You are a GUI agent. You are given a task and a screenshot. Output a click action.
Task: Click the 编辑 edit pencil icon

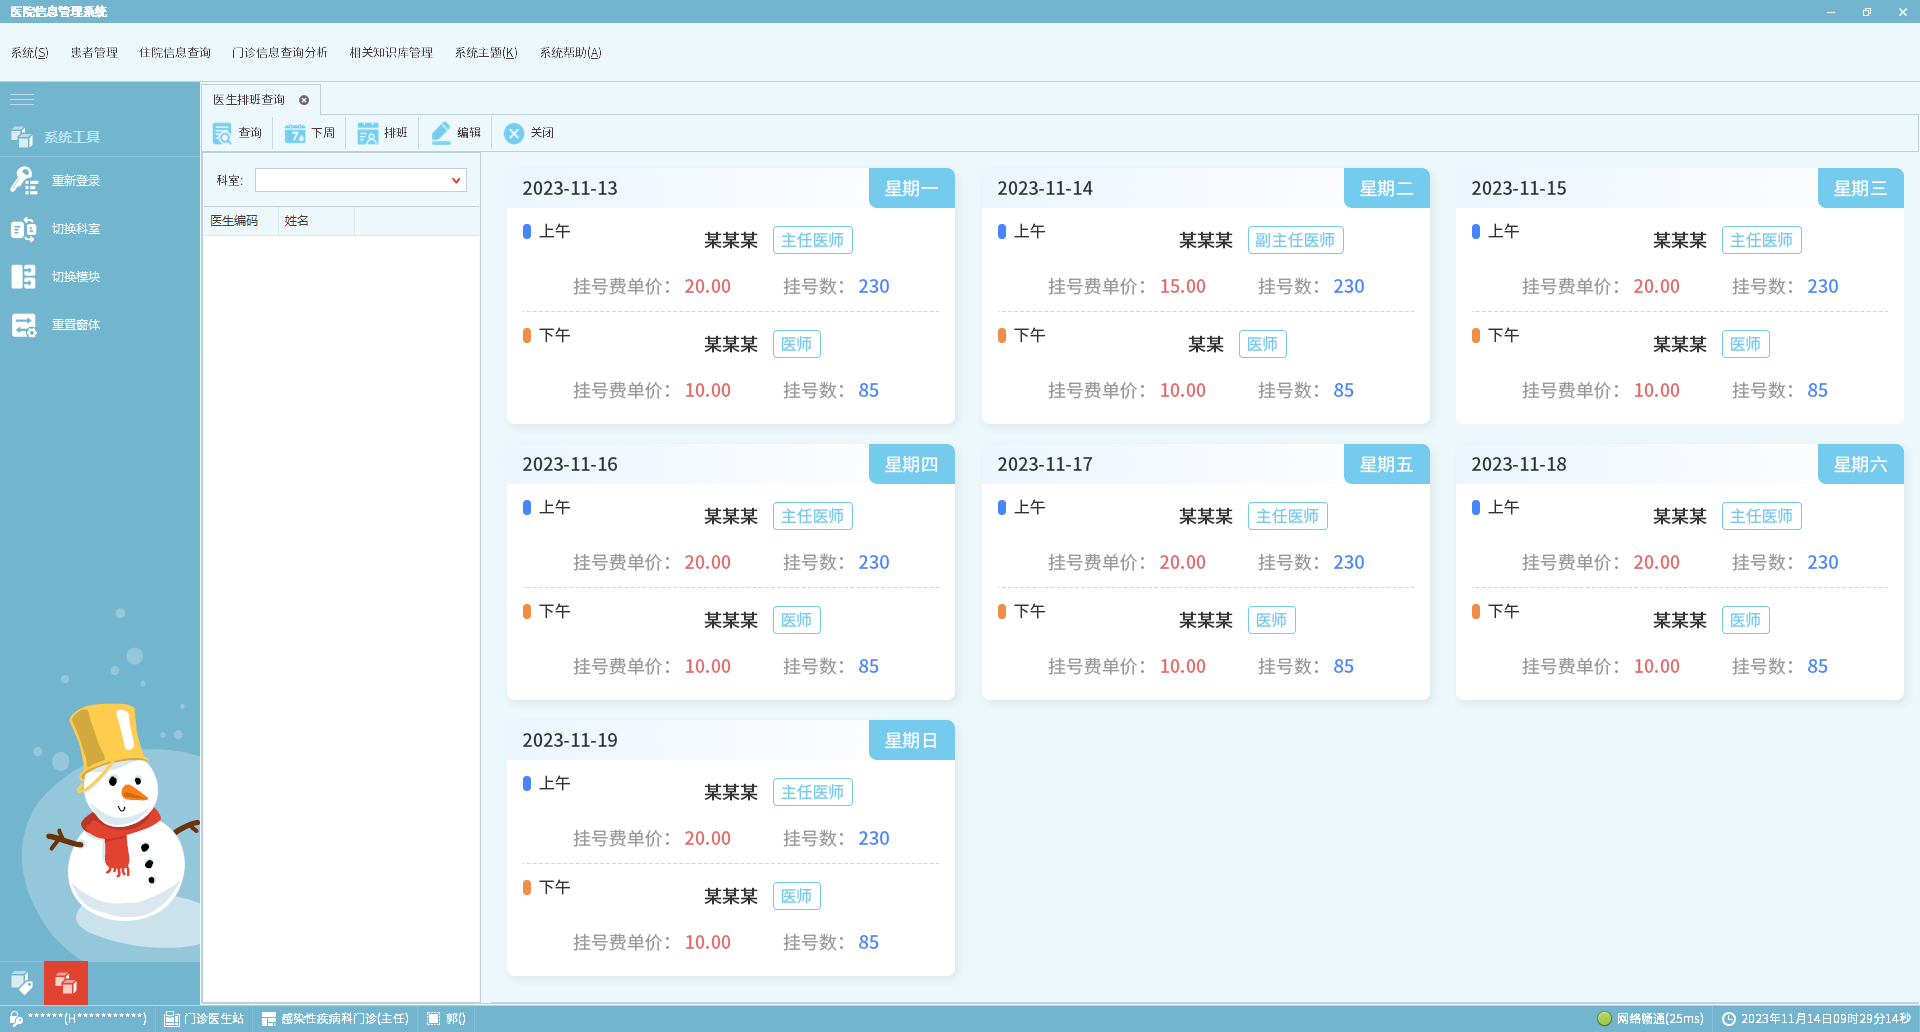[441, 133]
